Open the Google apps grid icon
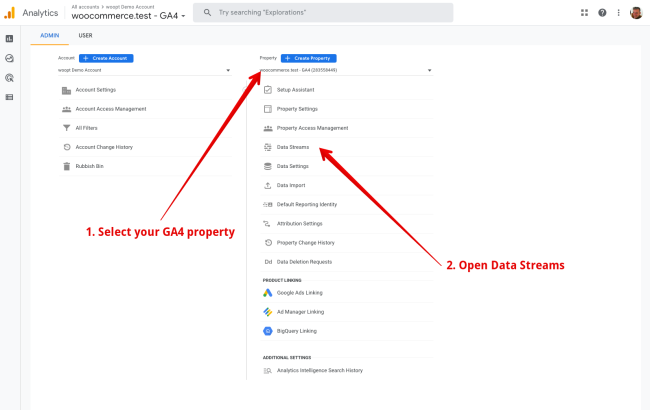 tap(585, 13)
